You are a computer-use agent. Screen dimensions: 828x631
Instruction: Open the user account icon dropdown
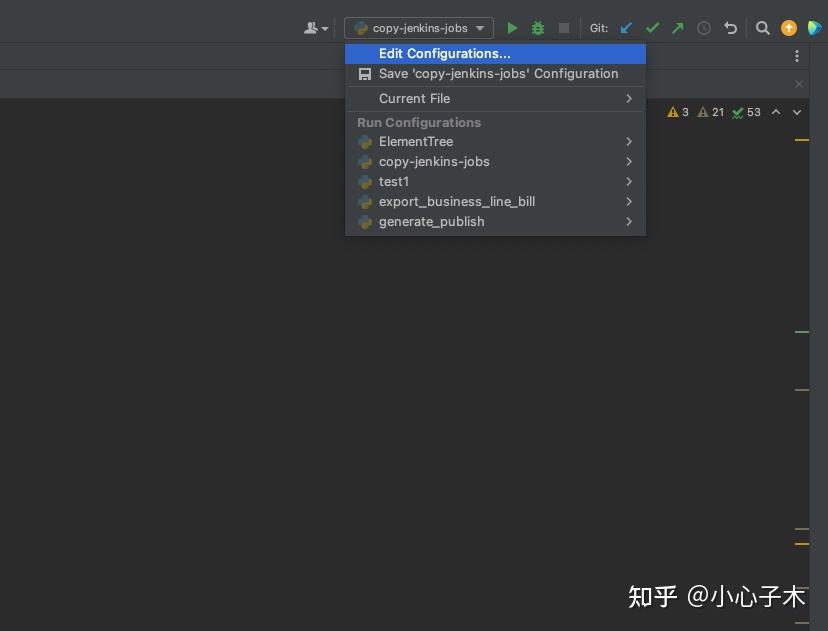pos(316,28)
